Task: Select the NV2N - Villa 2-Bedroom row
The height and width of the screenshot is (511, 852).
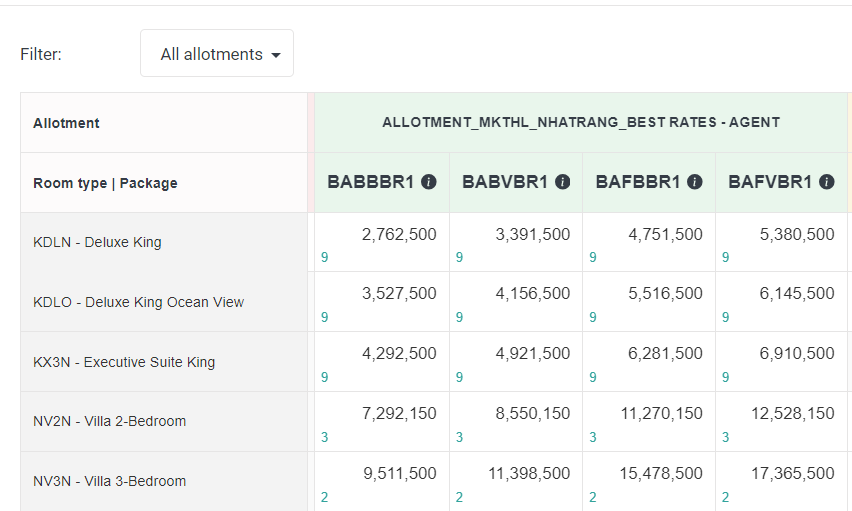Action: [x=109, y=421]
